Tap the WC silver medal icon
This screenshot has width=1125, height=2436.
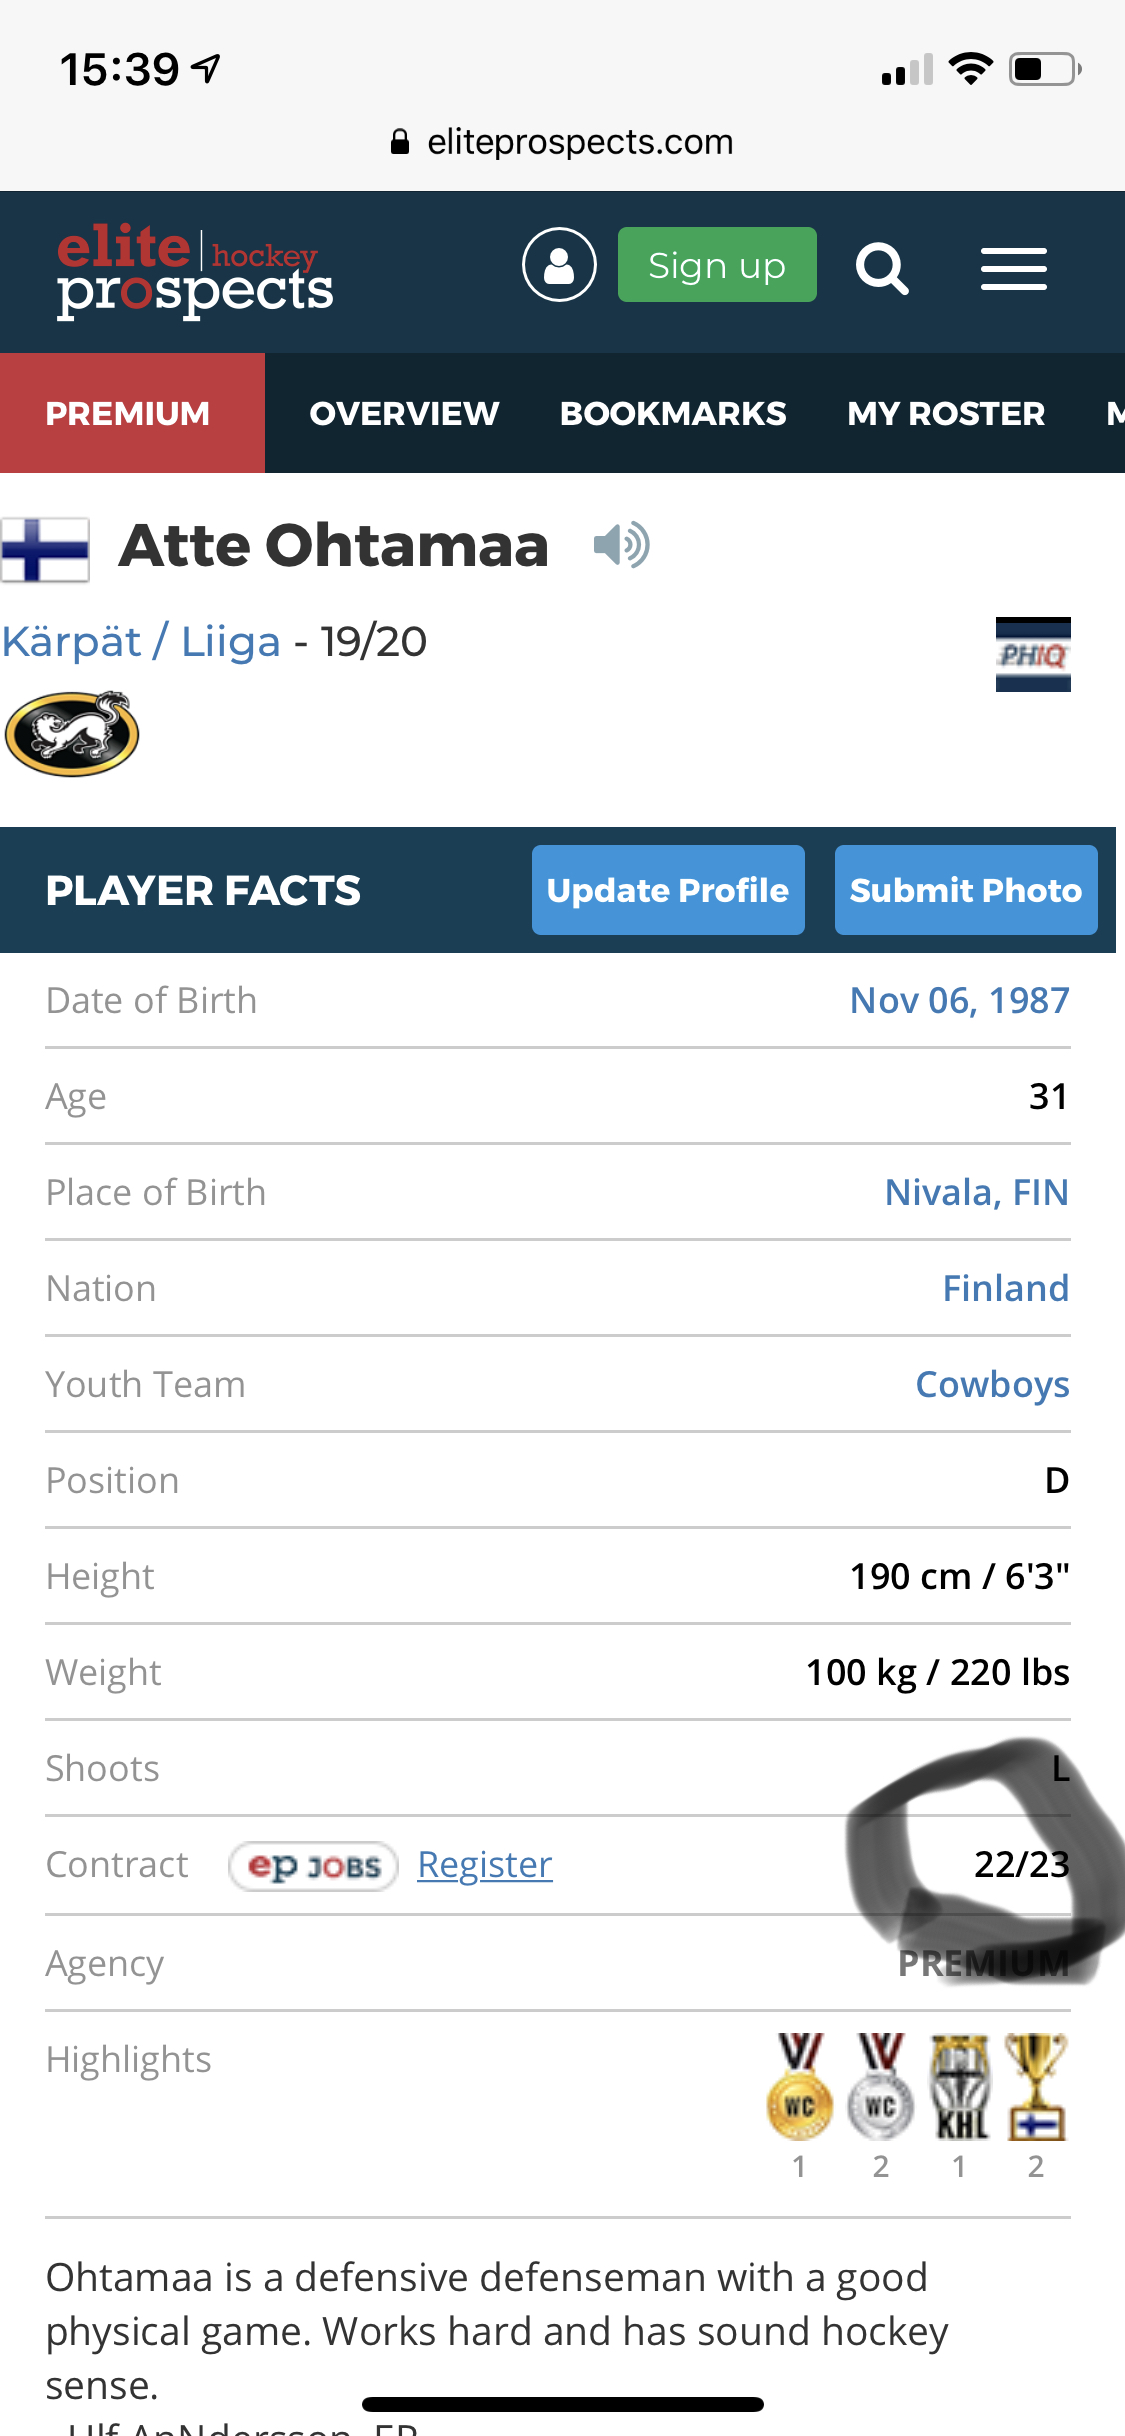click(880, 2090)
